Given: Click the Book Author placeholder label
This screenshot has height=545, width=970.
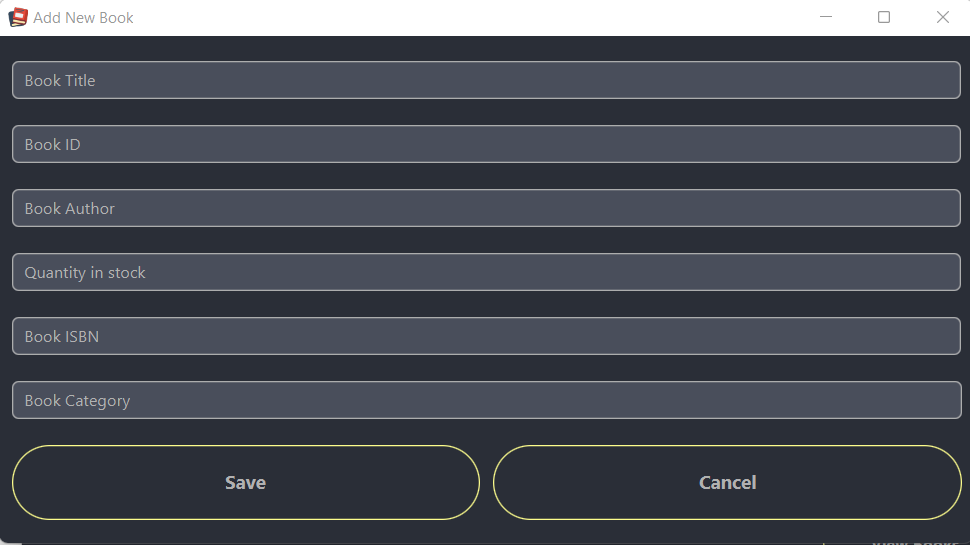Looking at the screenshot, I should (70, 209).
